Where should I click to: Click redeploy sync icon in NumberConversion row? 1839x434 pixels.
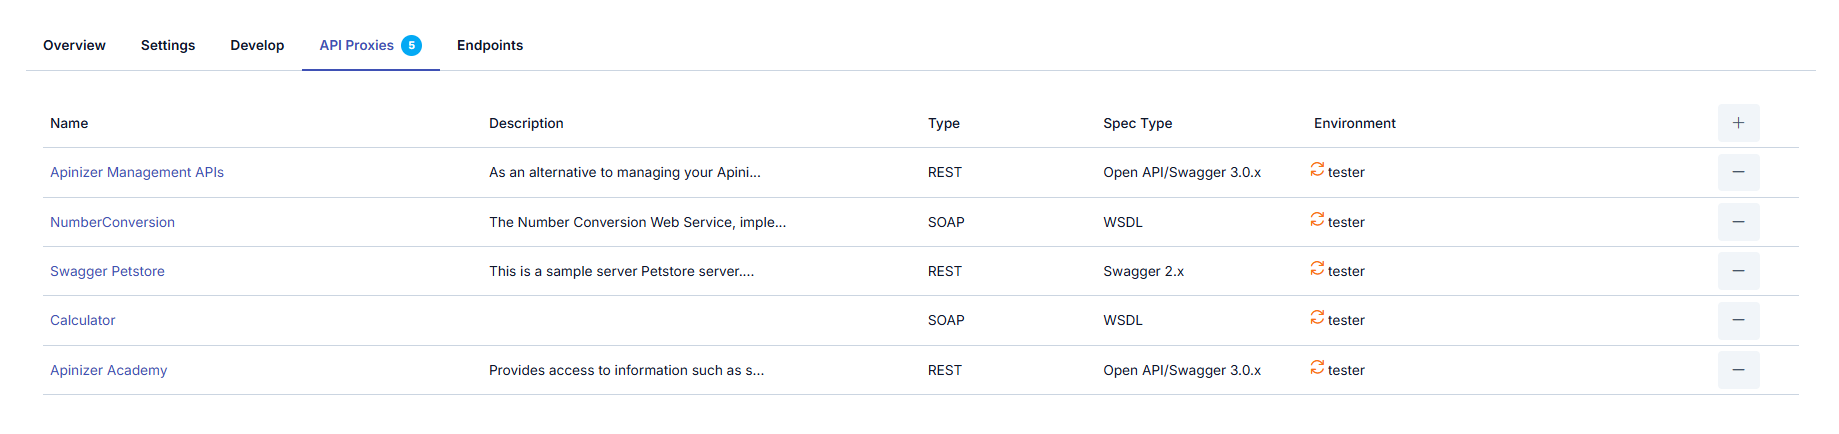click(1317, 220)
